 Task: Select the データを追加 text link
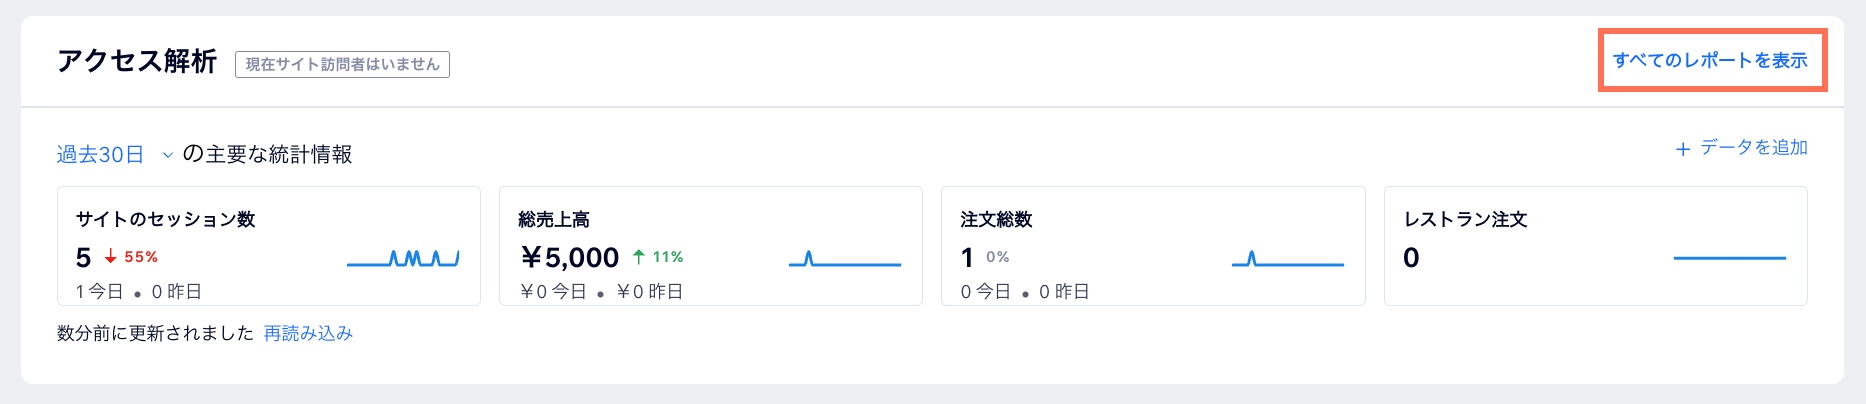coord(1754,148)
